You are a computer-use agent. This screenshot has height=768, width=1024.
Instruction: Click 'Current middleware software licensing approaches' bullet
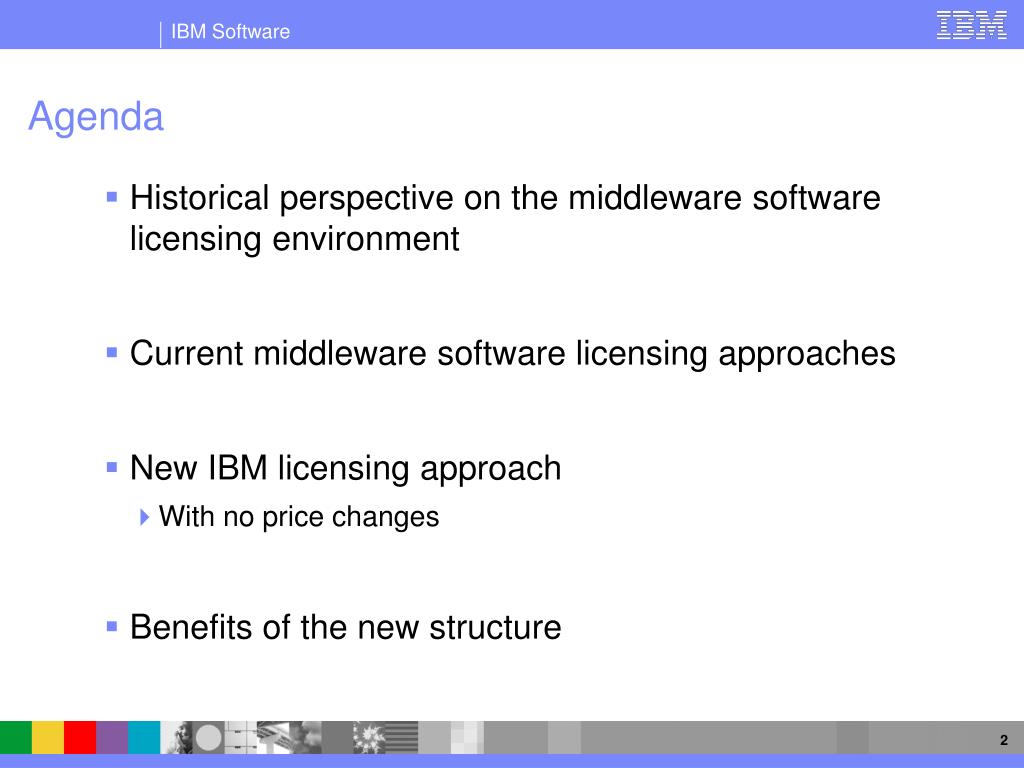tap(513, 354)
